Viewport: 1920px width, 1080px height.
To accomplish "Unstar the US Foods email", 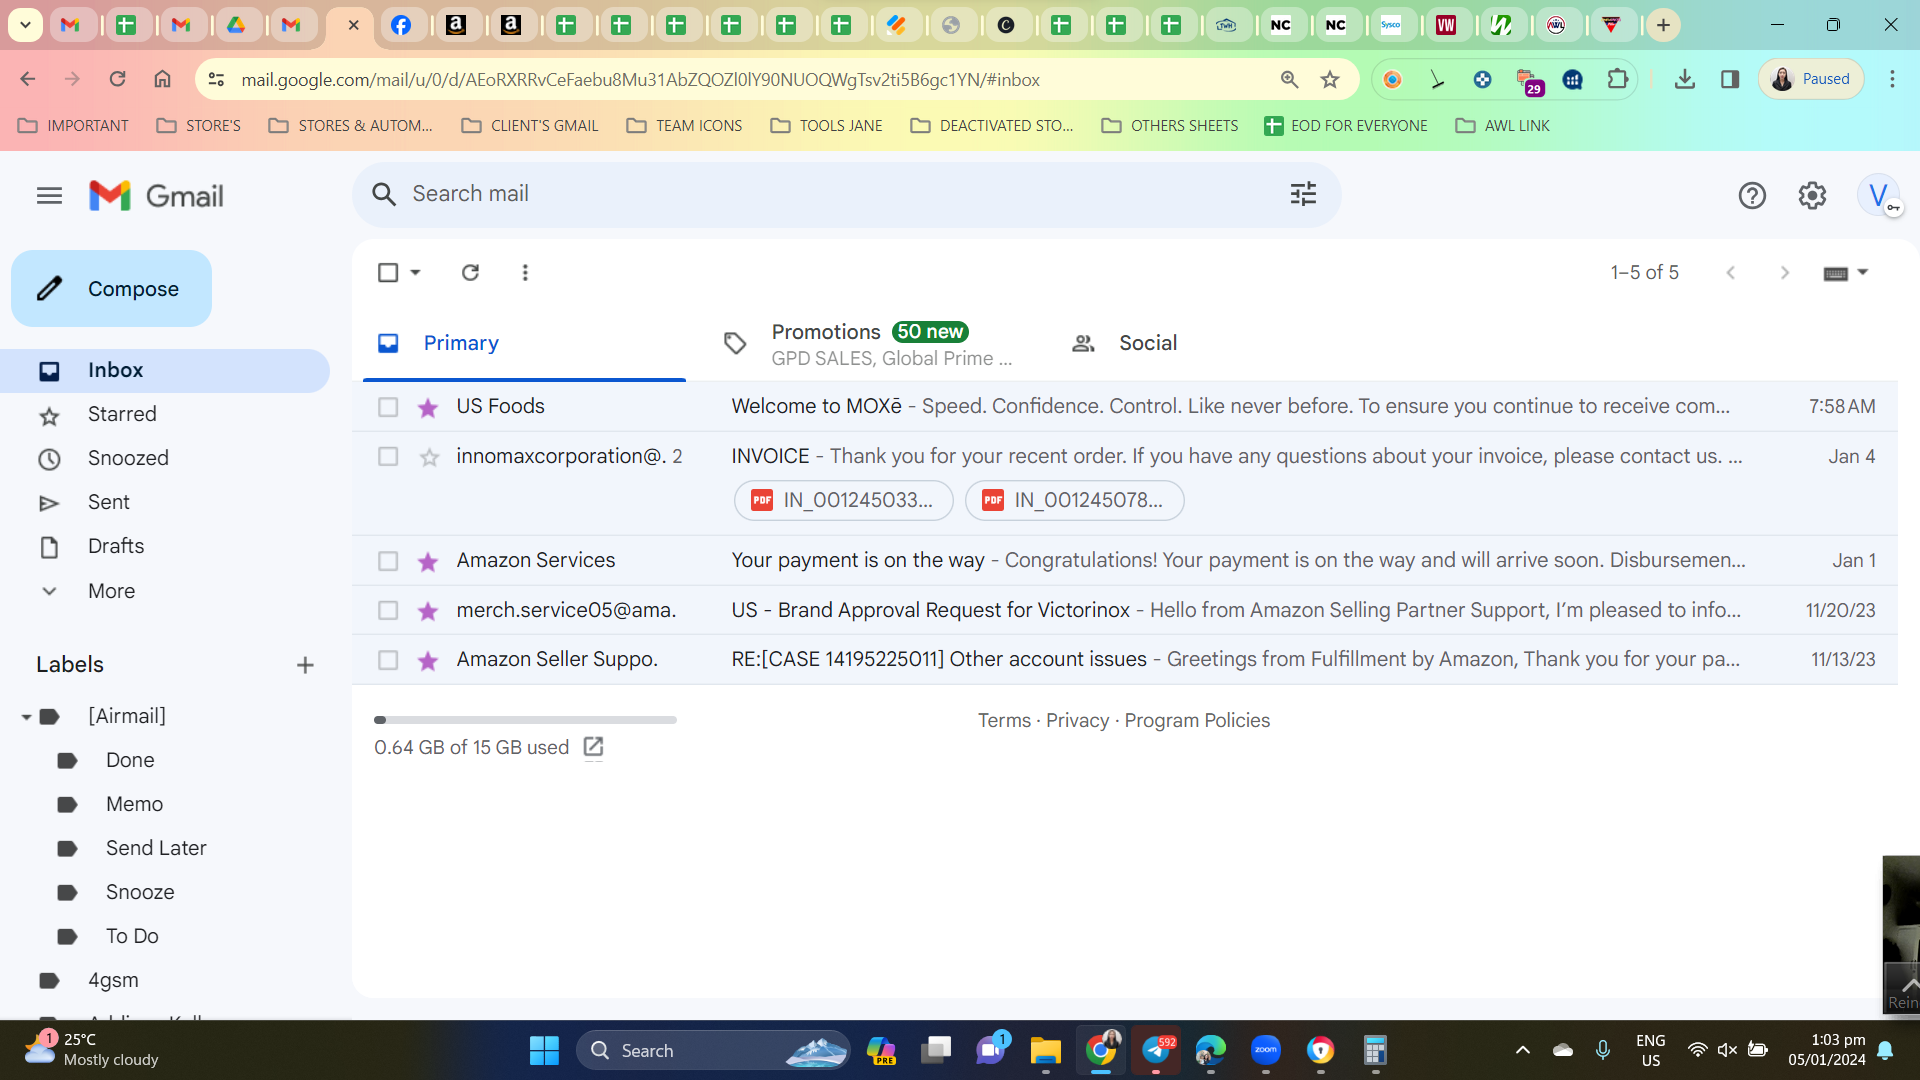I will pos(428,407).
